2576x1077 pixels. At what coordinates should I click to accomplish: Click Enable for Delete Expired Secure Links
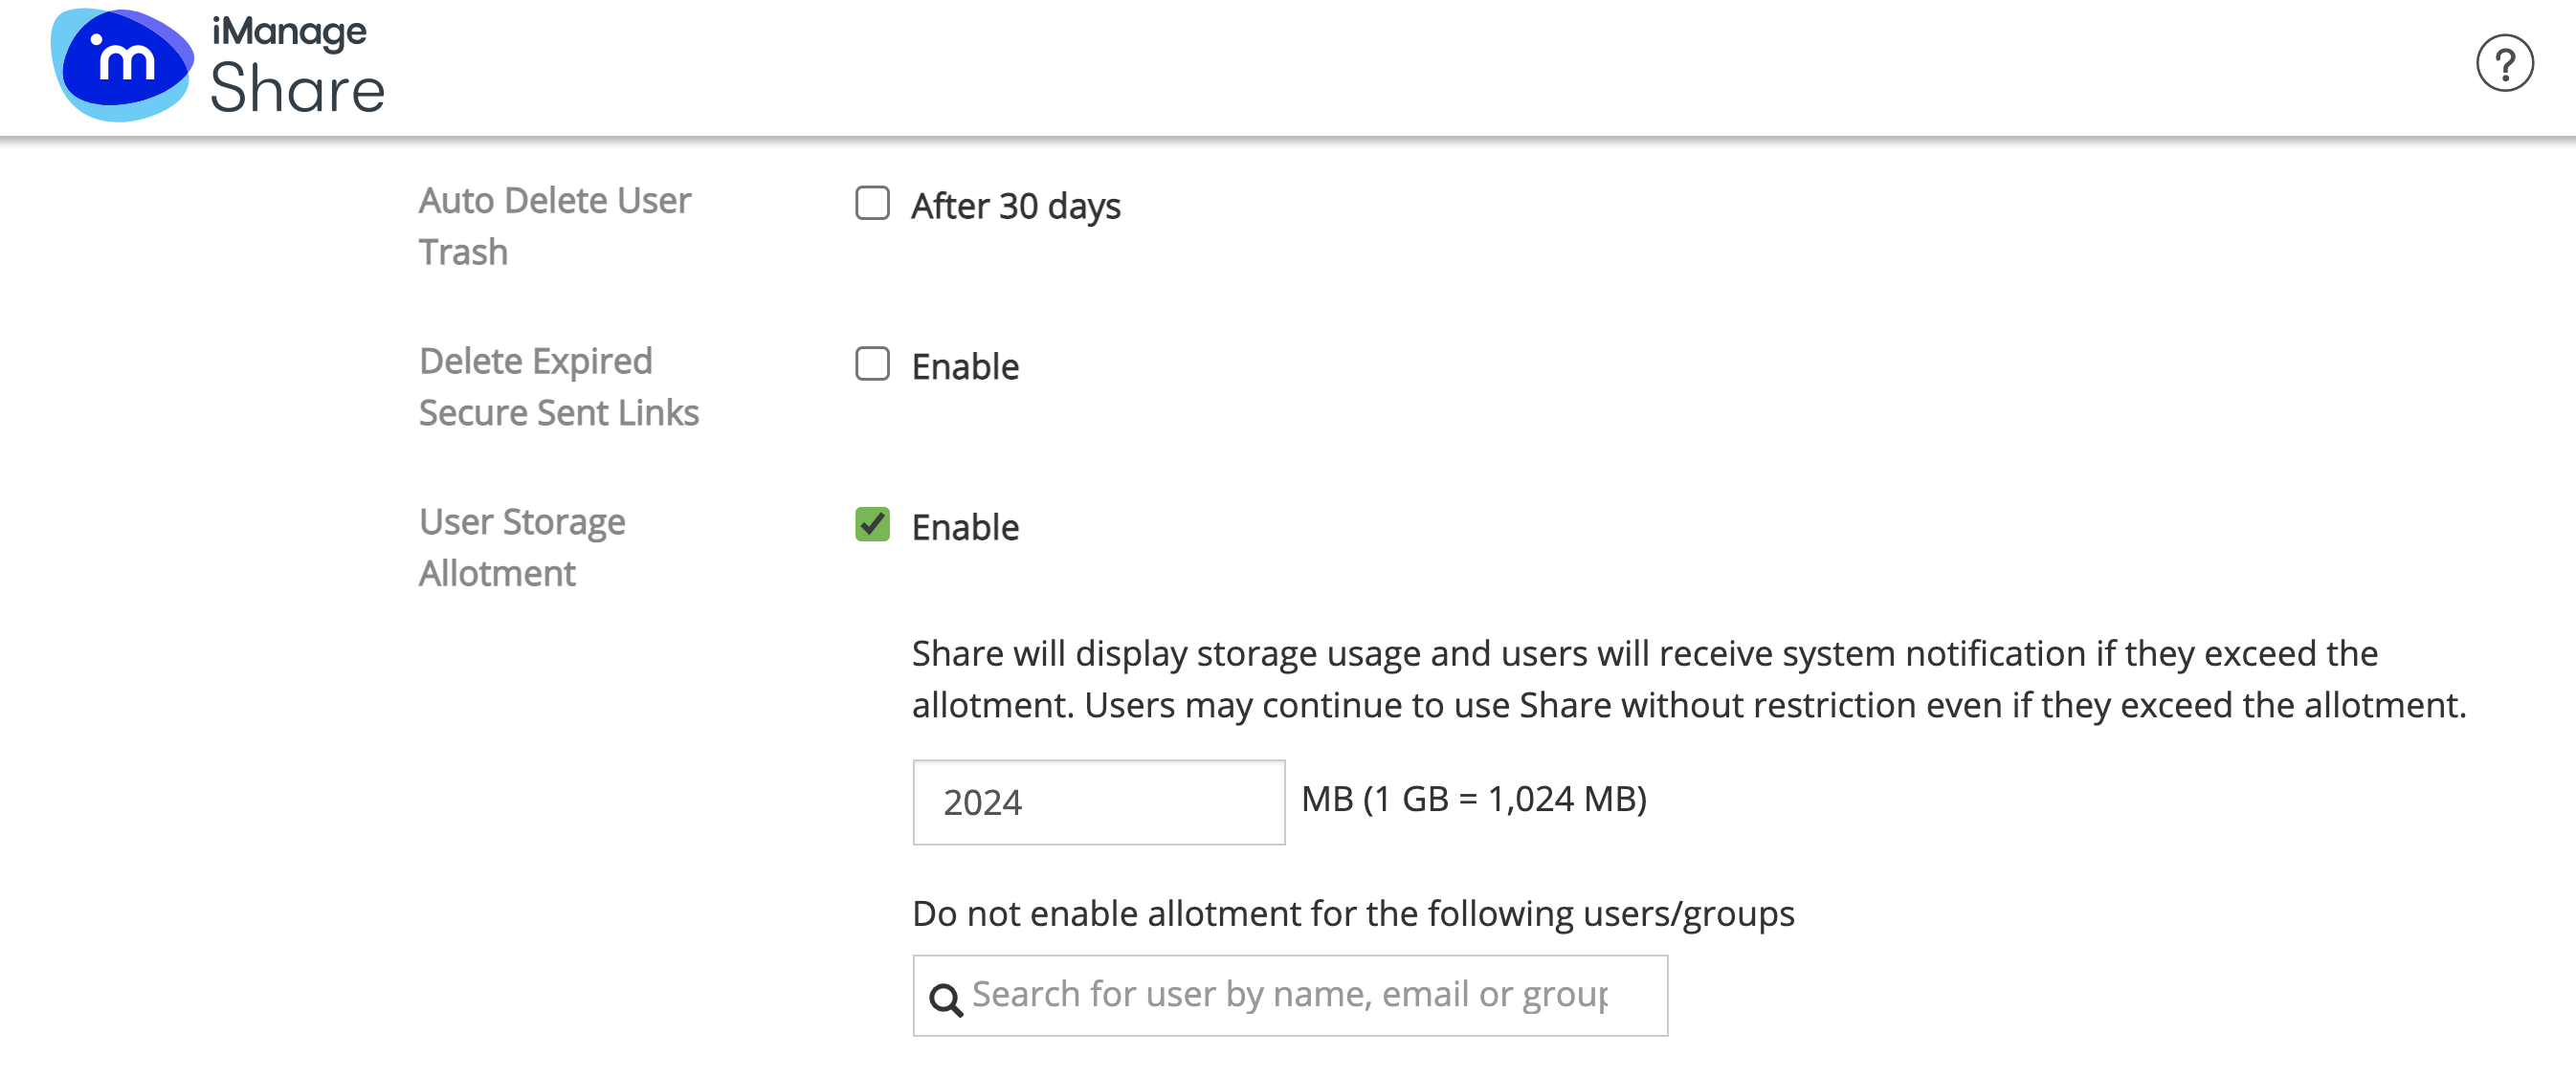(869, 363)
